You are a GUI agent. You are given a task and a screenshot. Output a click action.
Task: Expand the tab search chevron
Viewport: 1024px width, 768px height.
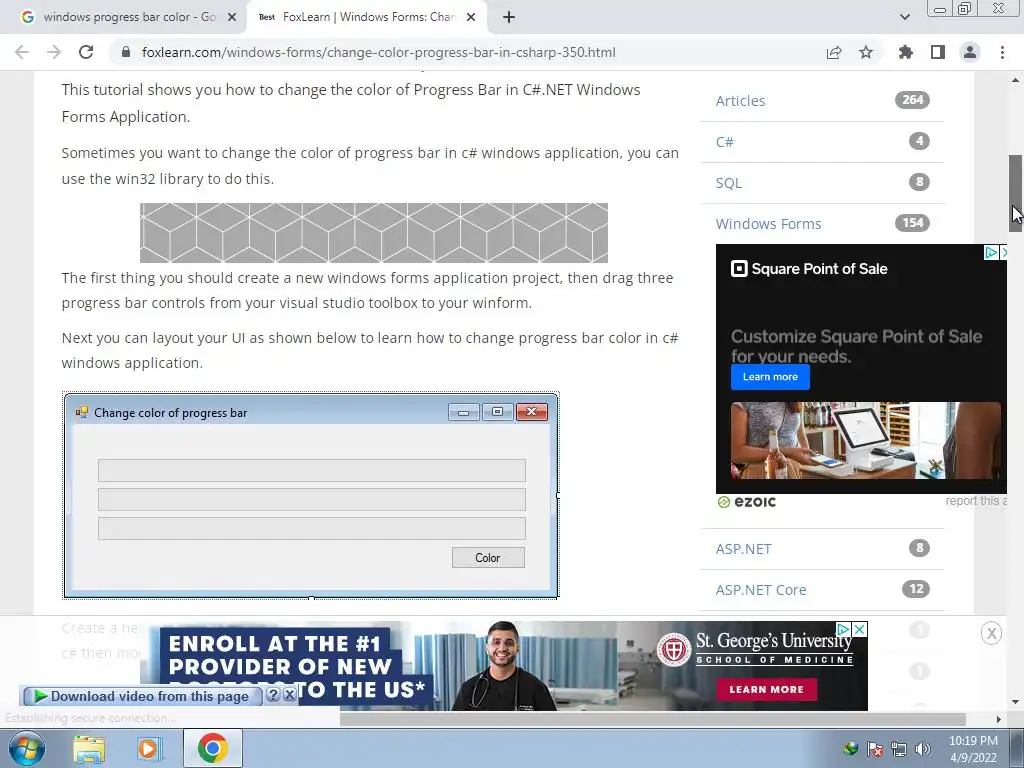pos(904,17)
